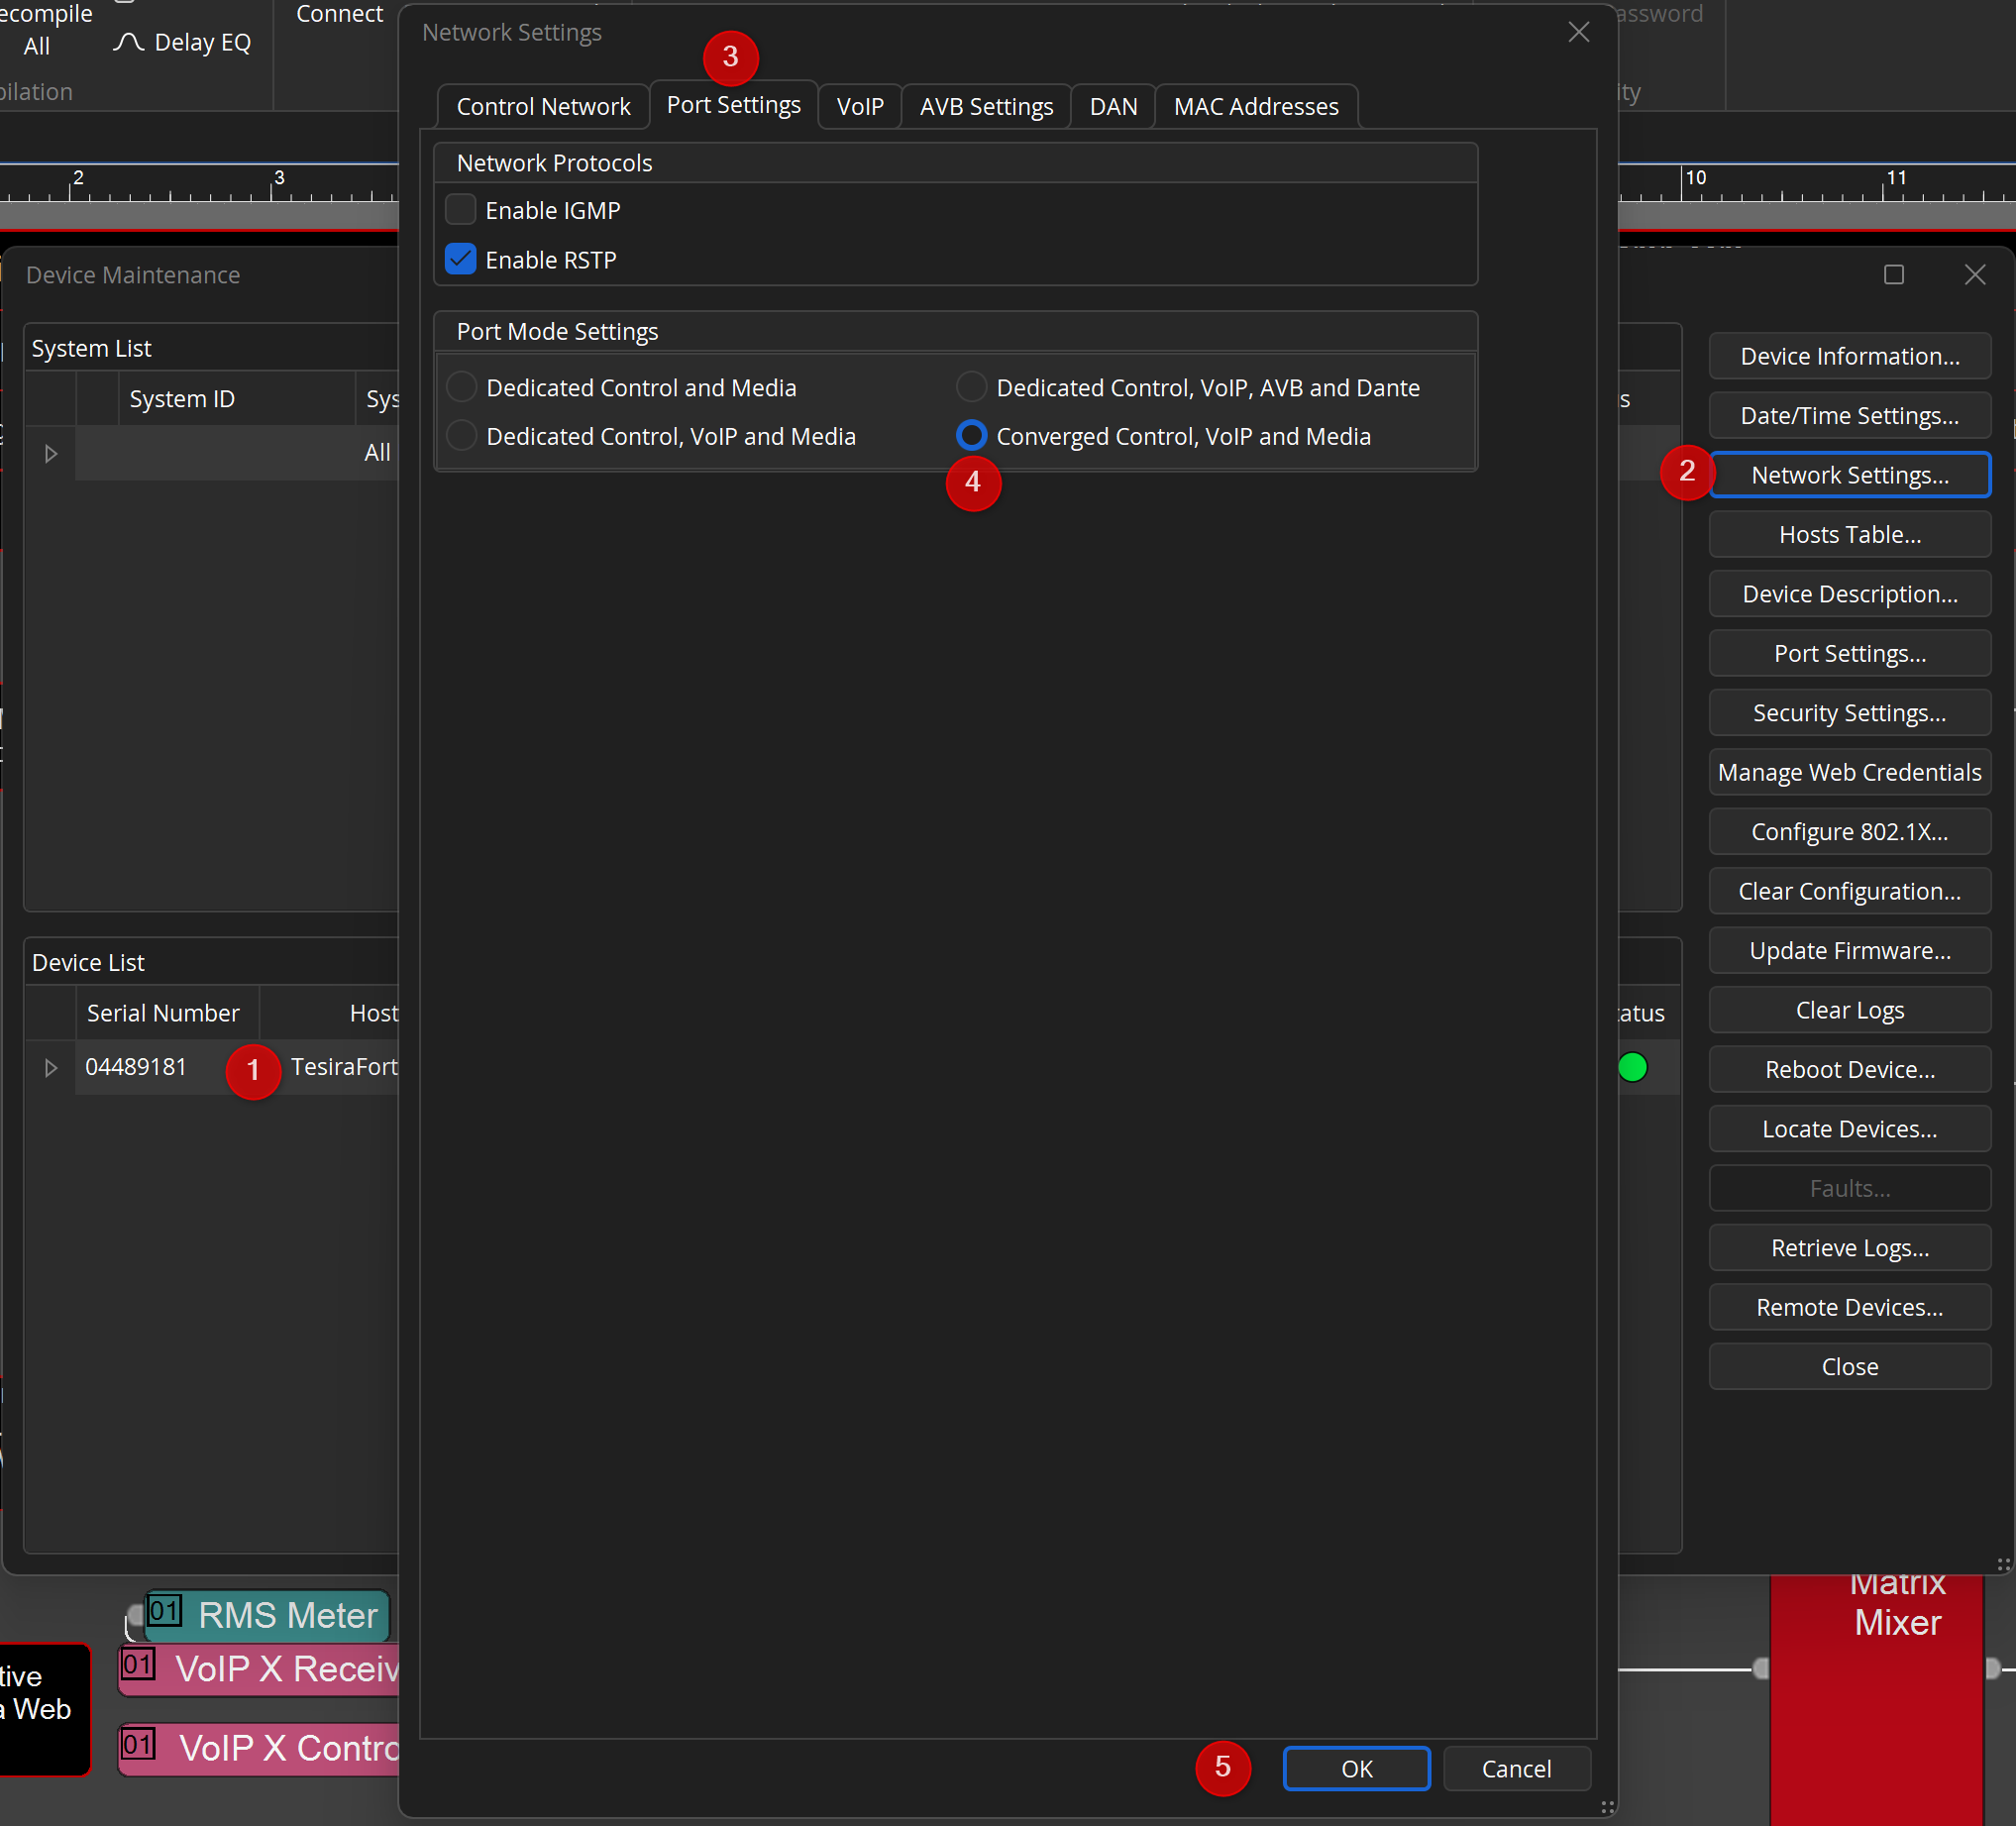Select the VoIP X Receive block

260,1669
